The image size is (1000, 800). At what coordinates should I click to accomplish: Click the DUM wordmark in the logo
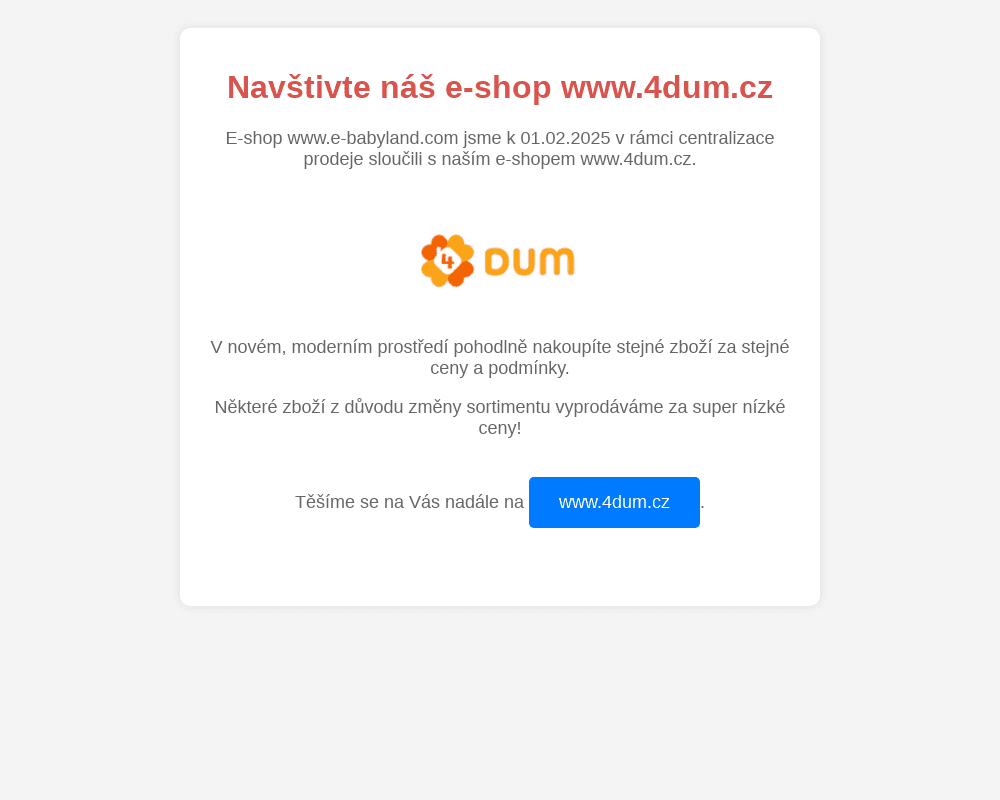pos(529,262)
